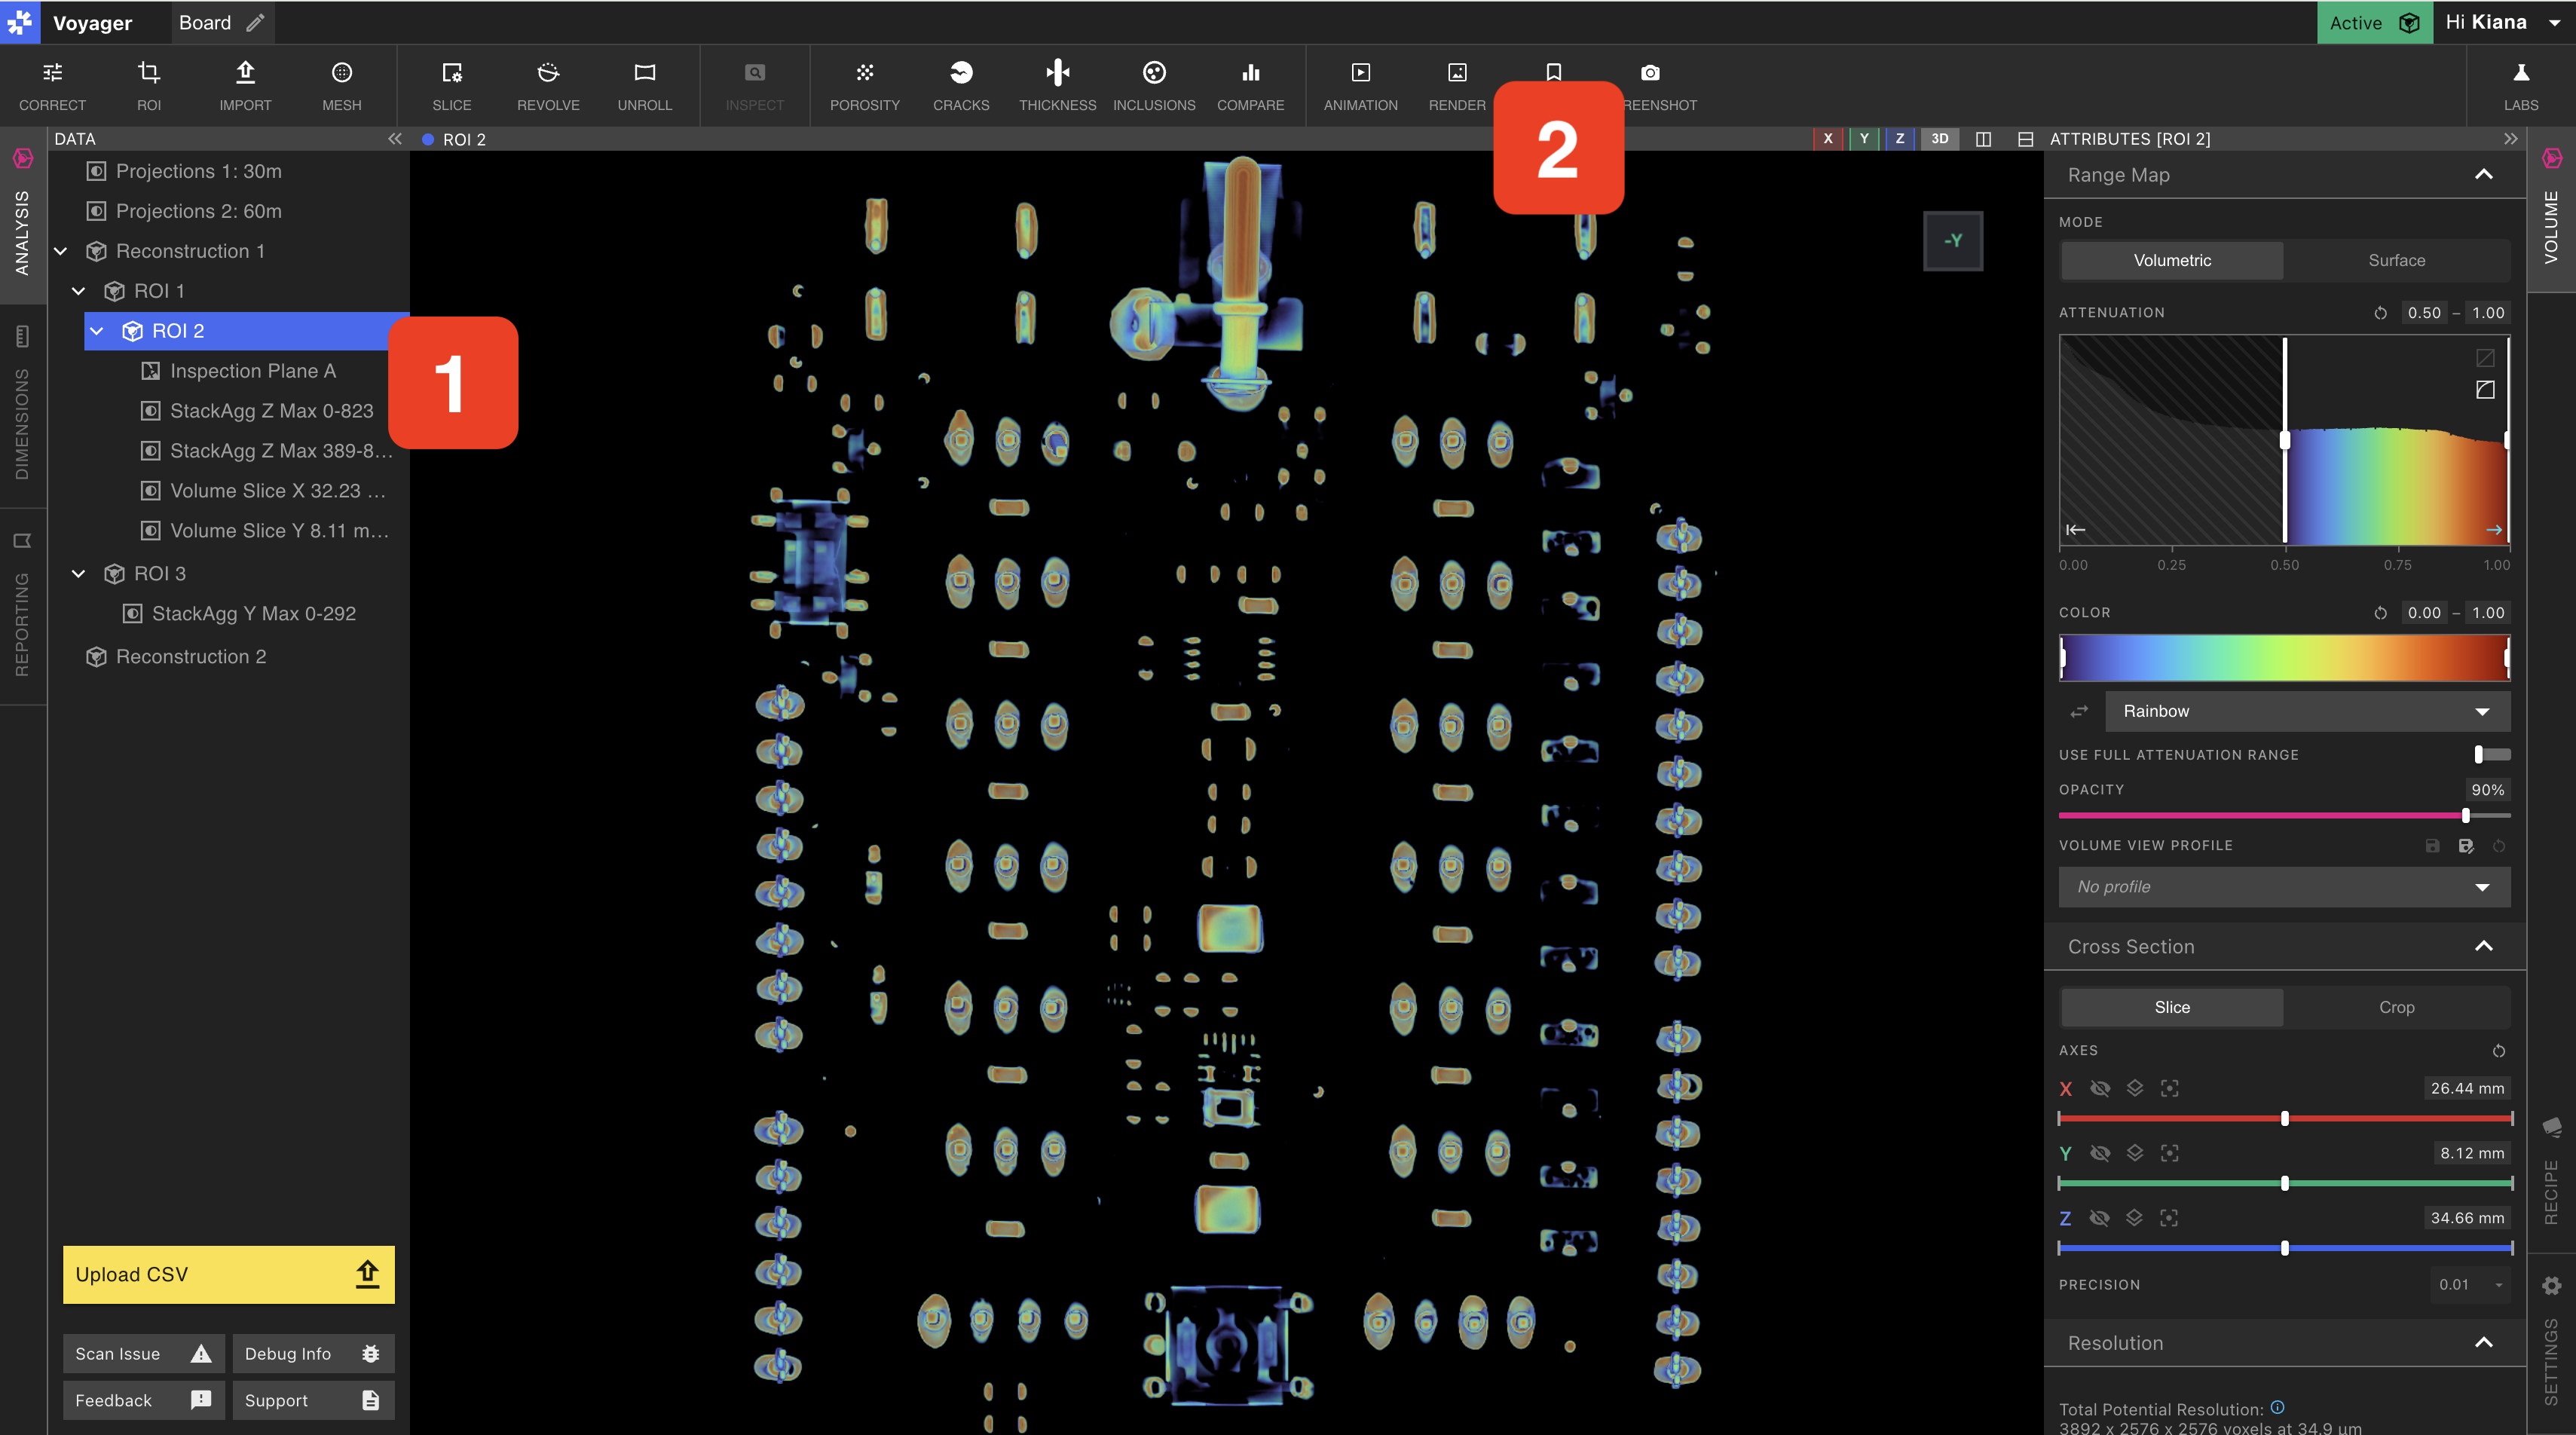Open the Thickness analysis tool
Viewport: 2576px width, 1435px height.
[x=1058, y=85]
